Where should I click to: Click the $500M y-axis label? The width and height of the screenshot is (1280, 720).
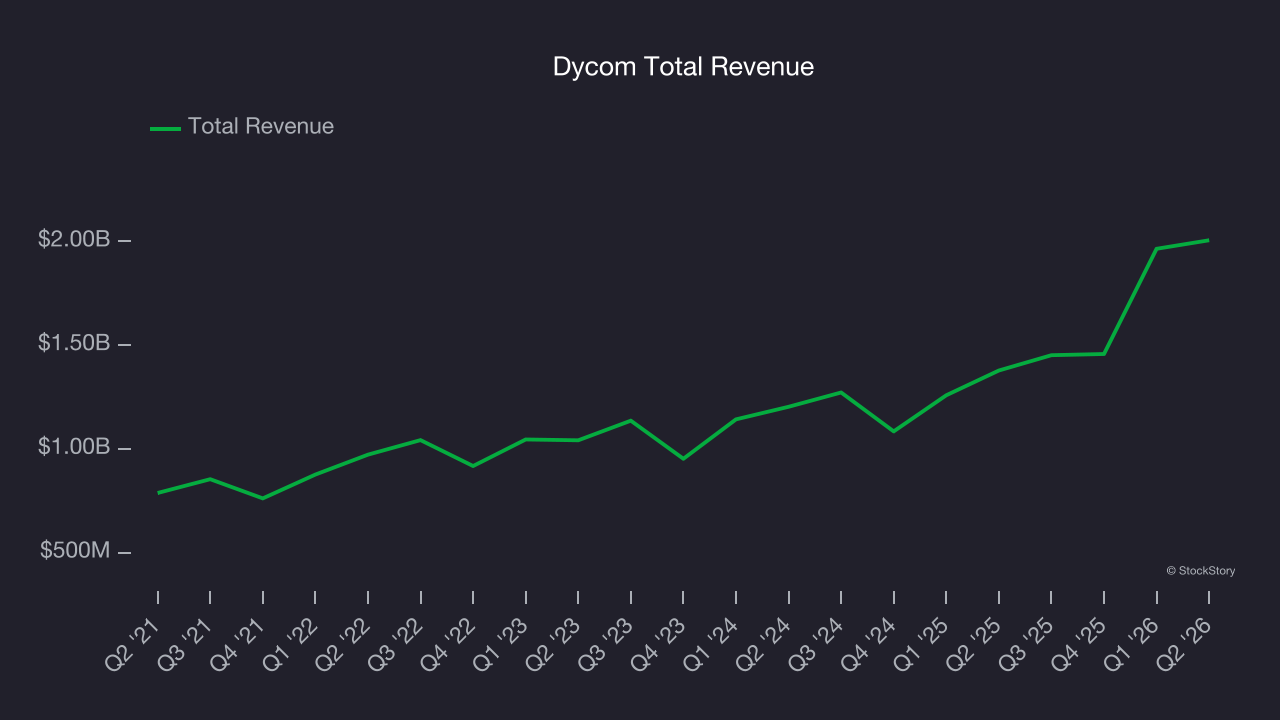[x=75, y=551]
